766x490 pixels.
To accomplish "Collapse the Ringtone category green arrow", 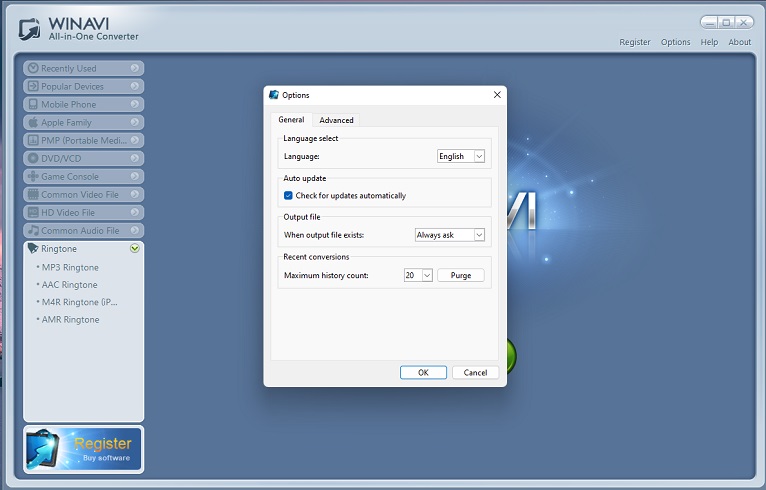I will click(x=135, y=248).
